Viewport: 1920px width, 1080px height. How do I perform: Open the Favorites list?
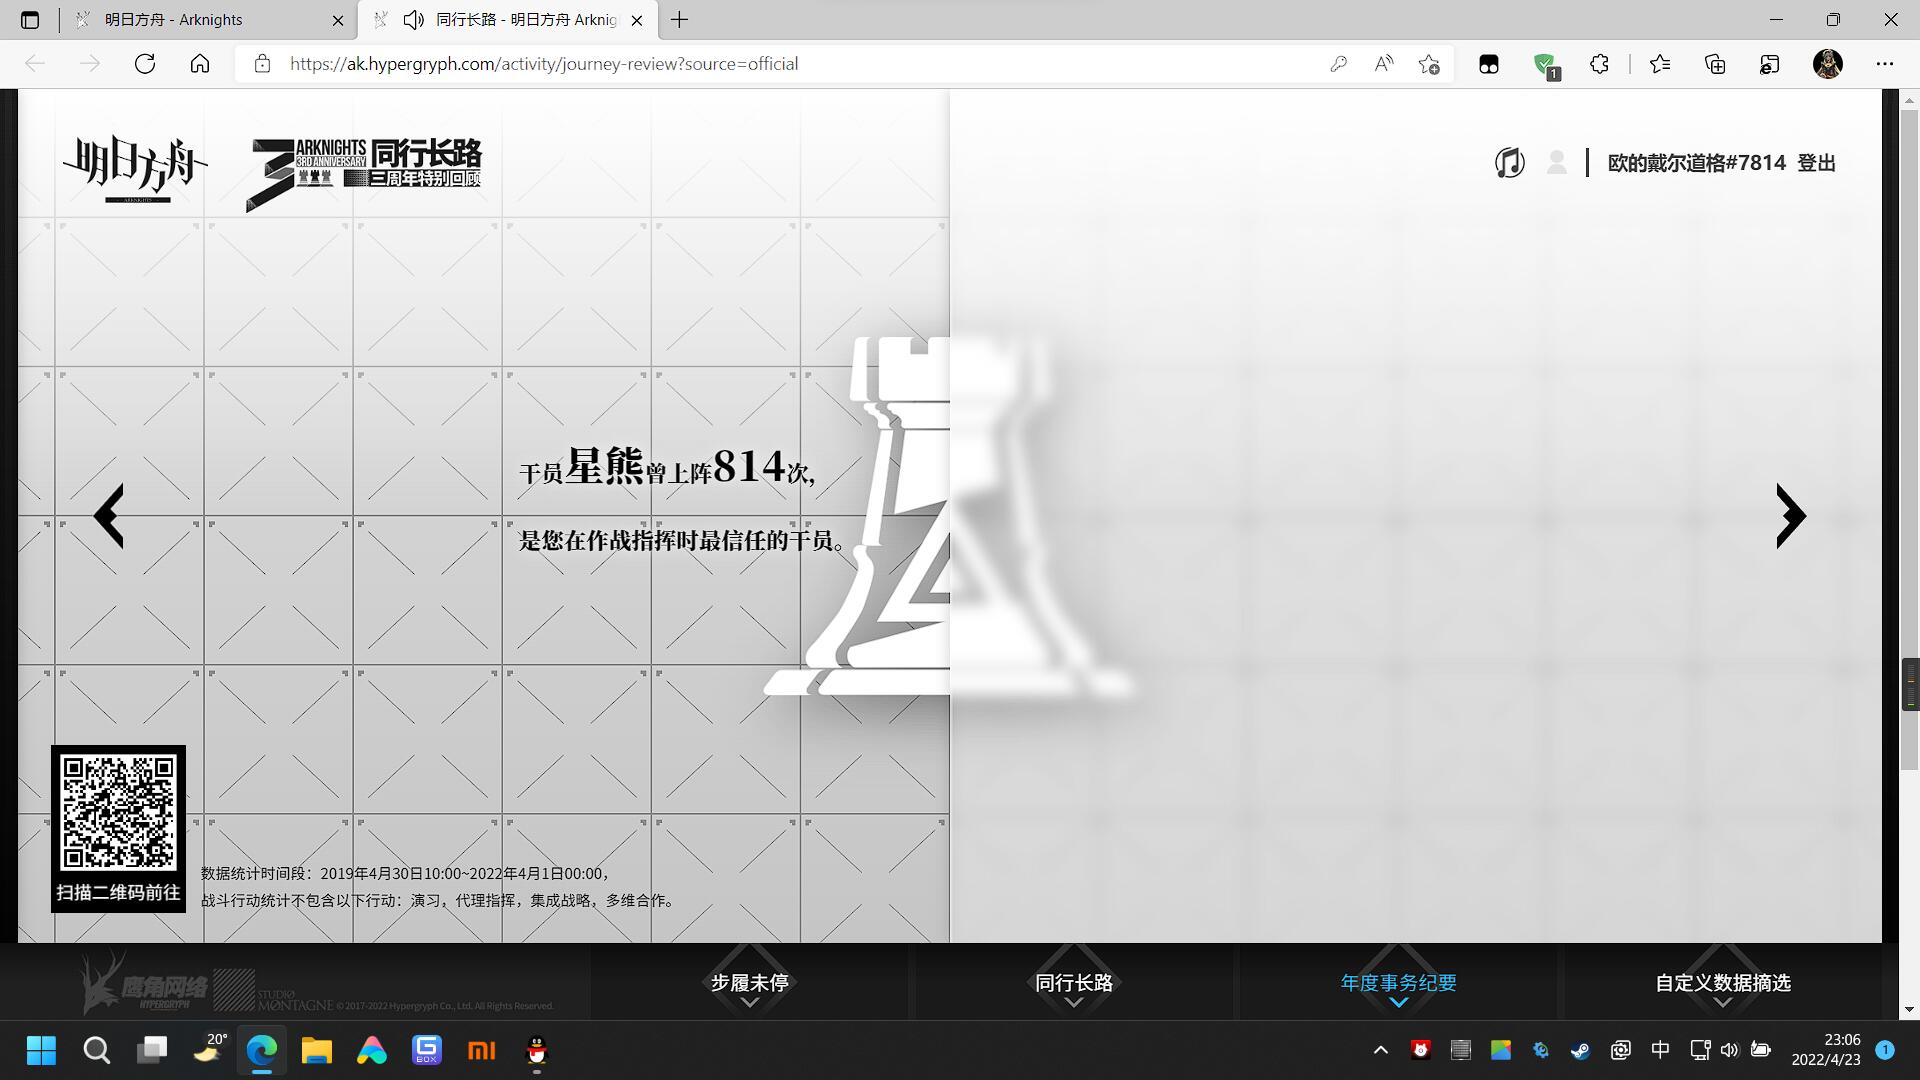(1660, 64)
